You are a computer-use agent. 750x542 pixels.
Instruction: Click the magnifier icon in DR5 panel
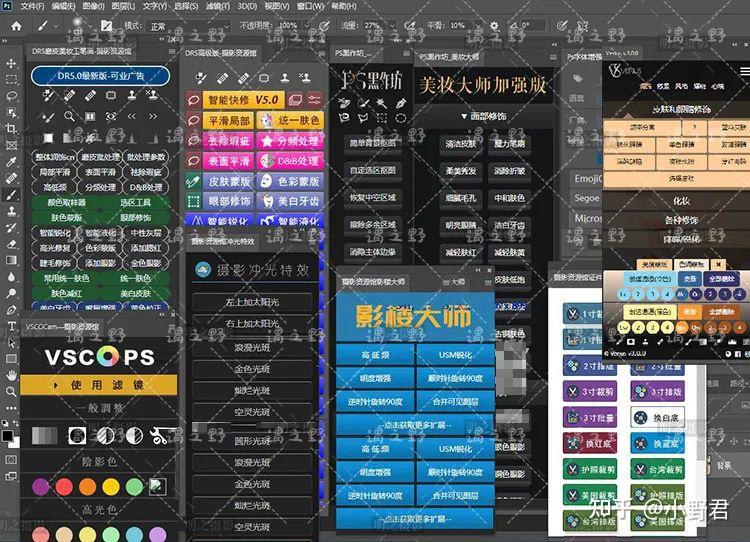(69, 116)
